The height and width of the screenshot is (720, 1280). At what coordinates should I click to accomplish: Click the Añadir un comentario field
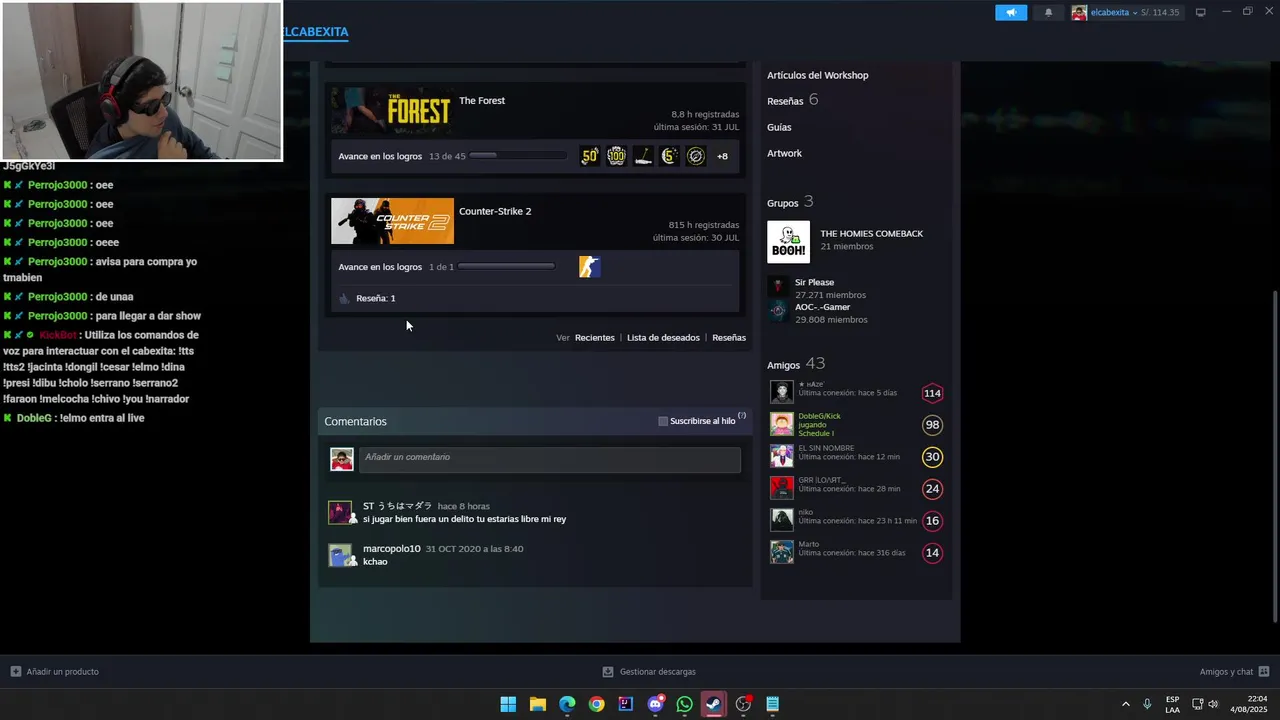tap(550, 459)
